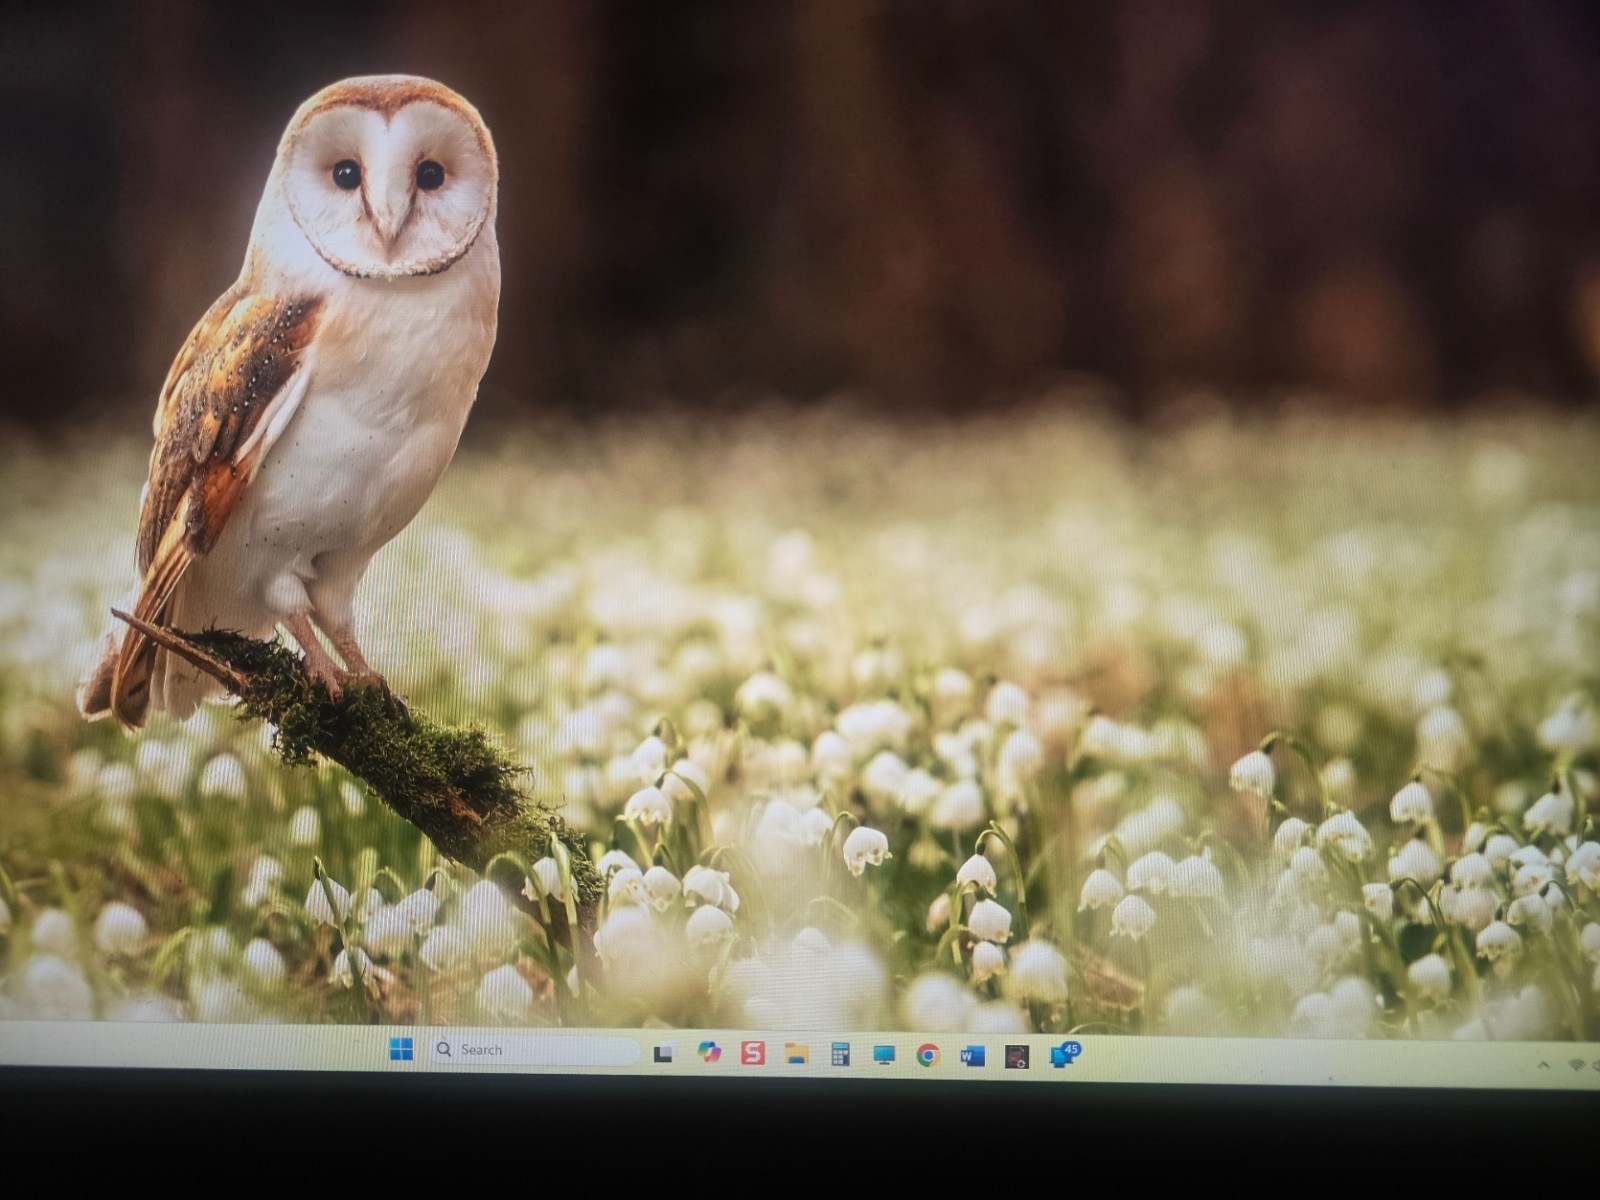
Task: Launch Google Chrome from the taskbar
Action: (x=928, y=1055)
